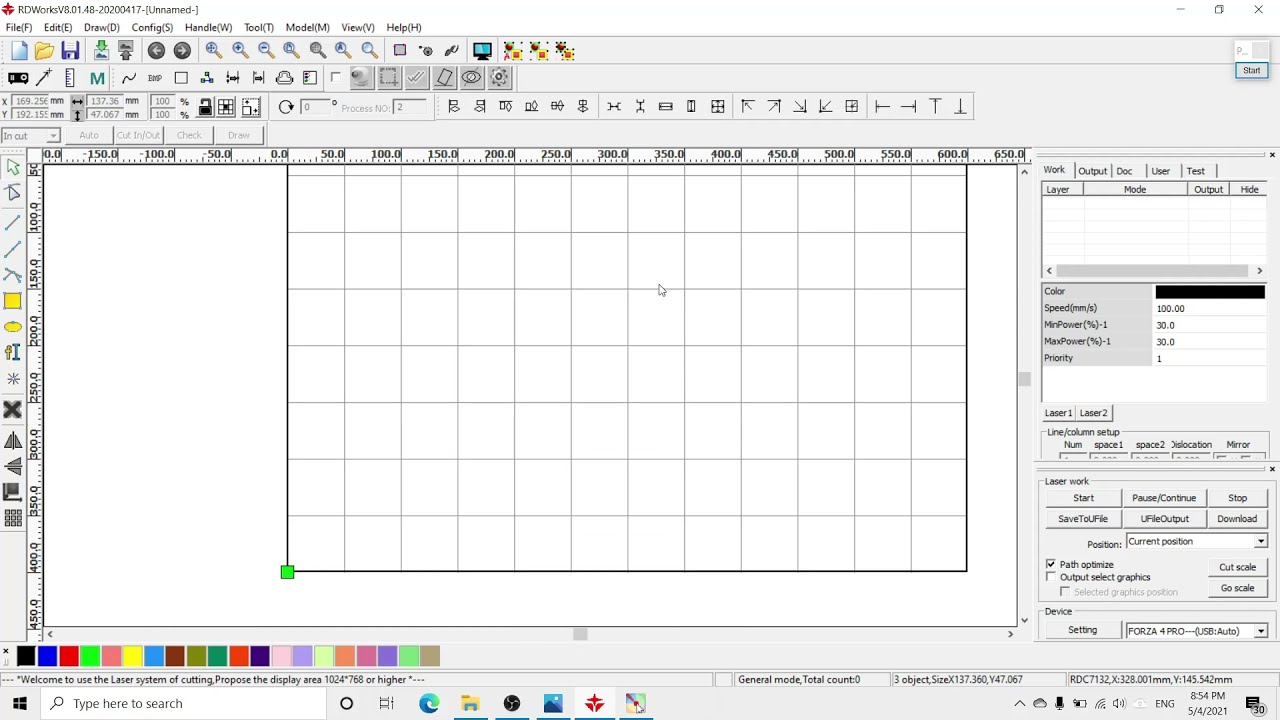Open the Handle(W) menu
Screen dimensions: 1280x720
[x=208, y=27]
